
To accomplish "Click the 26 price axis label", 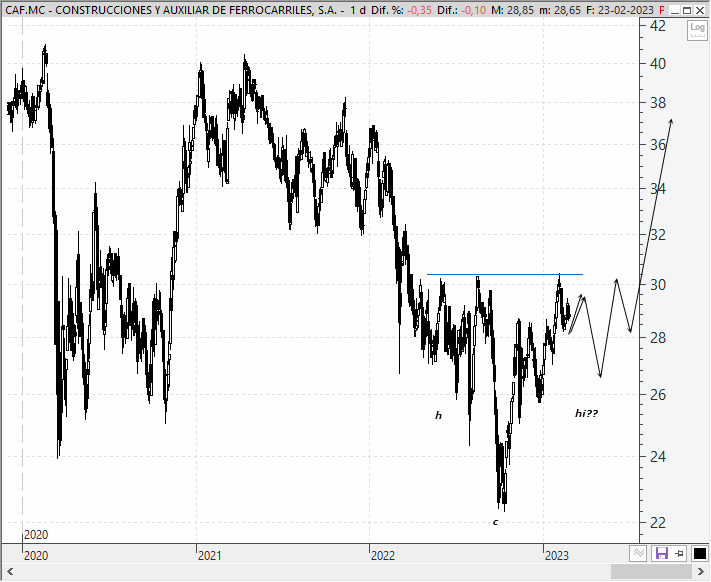I will pos(658,395).
